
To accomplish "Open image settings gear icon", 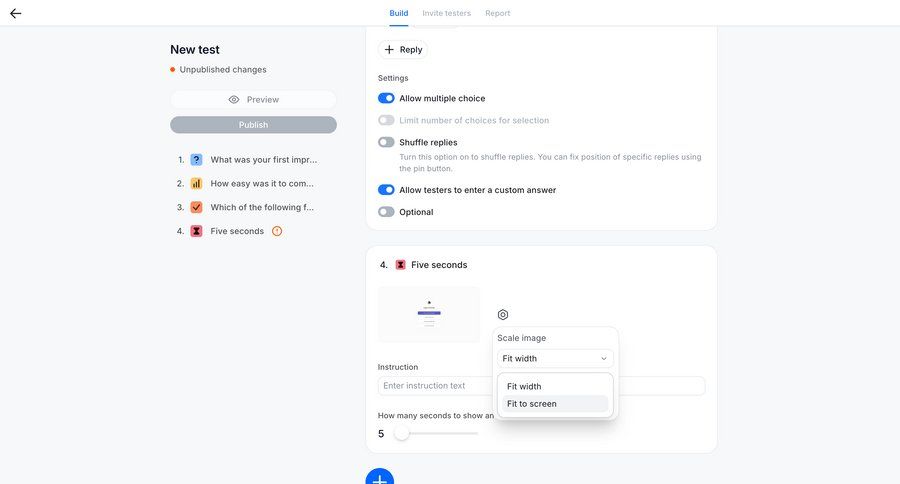I will click(x=503, y=314).
